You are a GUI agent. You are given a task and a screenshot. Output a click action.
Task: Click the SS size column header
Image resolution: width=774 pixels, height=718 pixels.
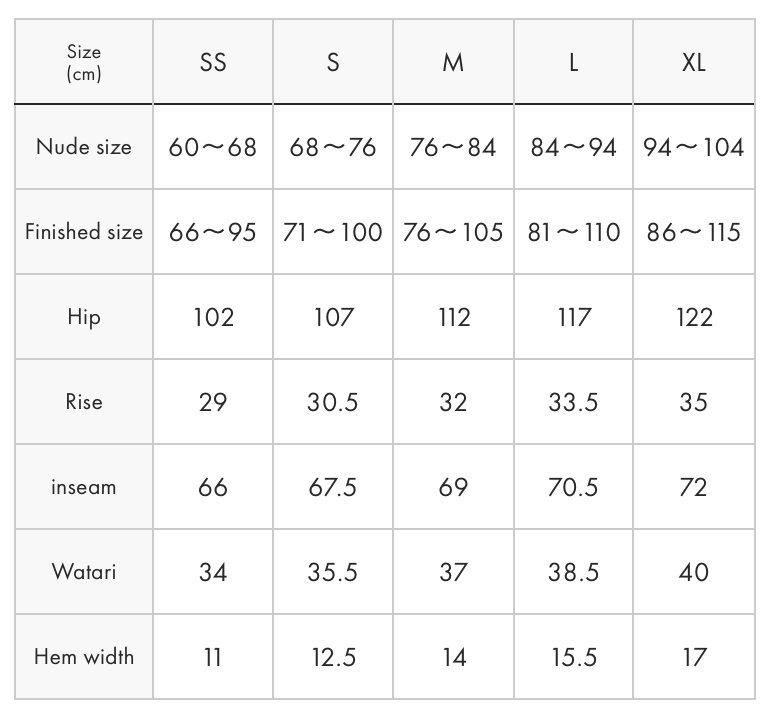(213, 62)
